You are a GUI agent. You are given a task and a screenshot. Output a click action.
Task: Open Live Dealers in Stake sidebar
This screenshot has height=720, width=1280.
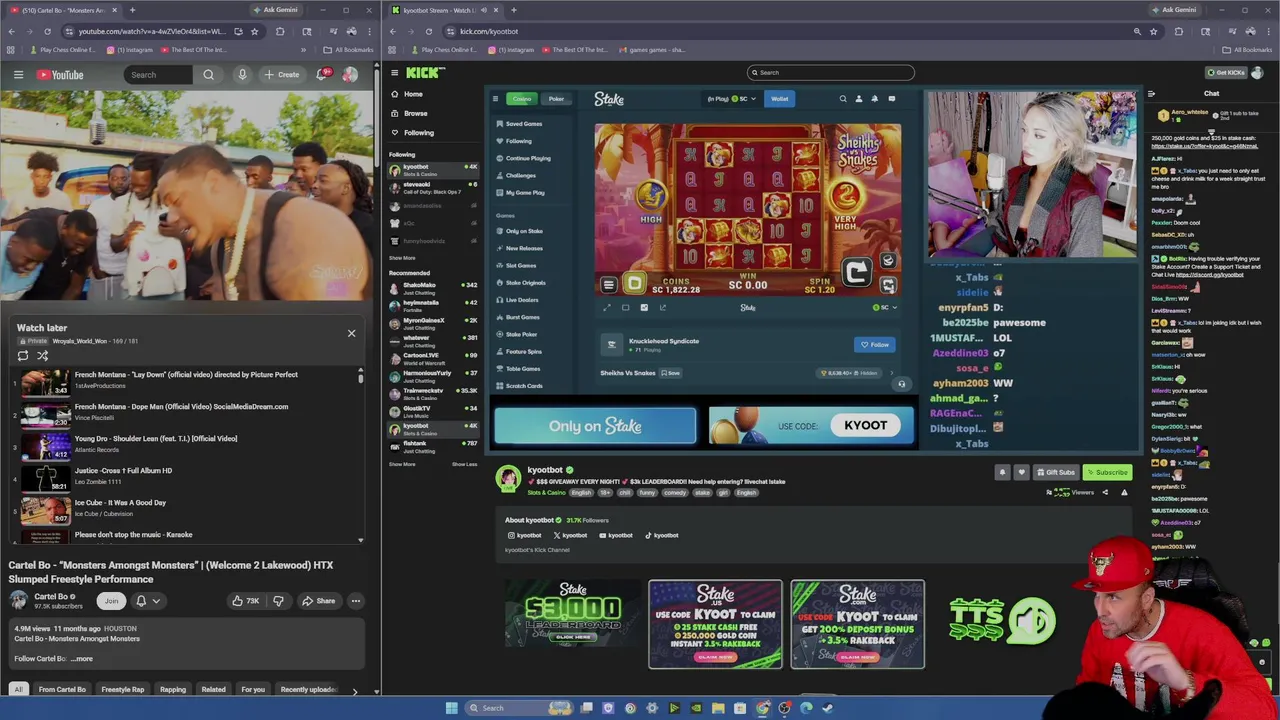tap(522, 300)
